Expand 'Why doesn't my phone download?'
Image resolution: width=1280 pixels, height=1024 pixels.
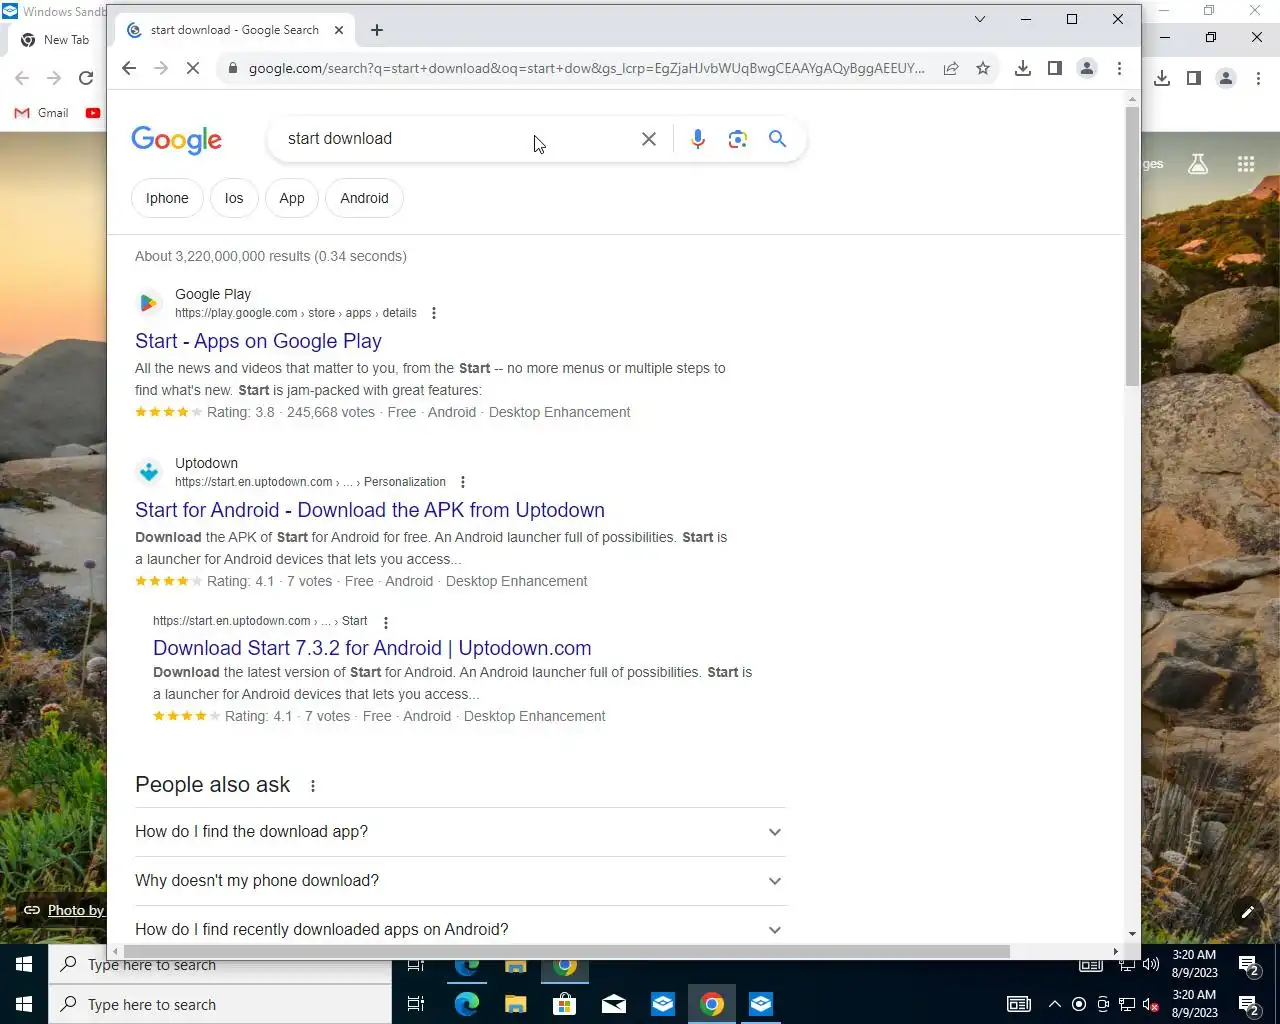pos(460,881)
